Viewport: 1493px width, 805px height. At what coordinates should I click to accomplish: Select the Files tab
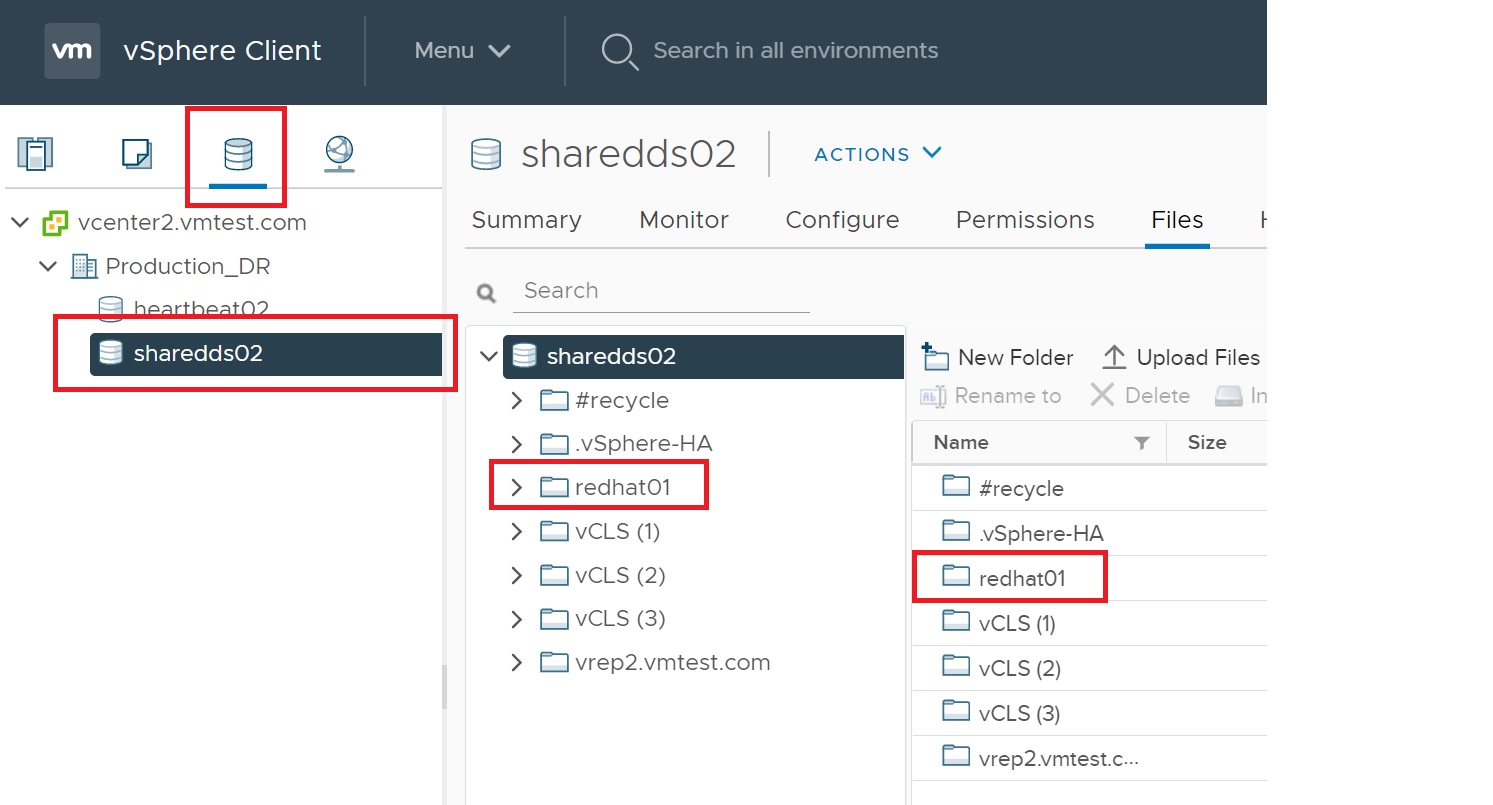point(1177,220)
